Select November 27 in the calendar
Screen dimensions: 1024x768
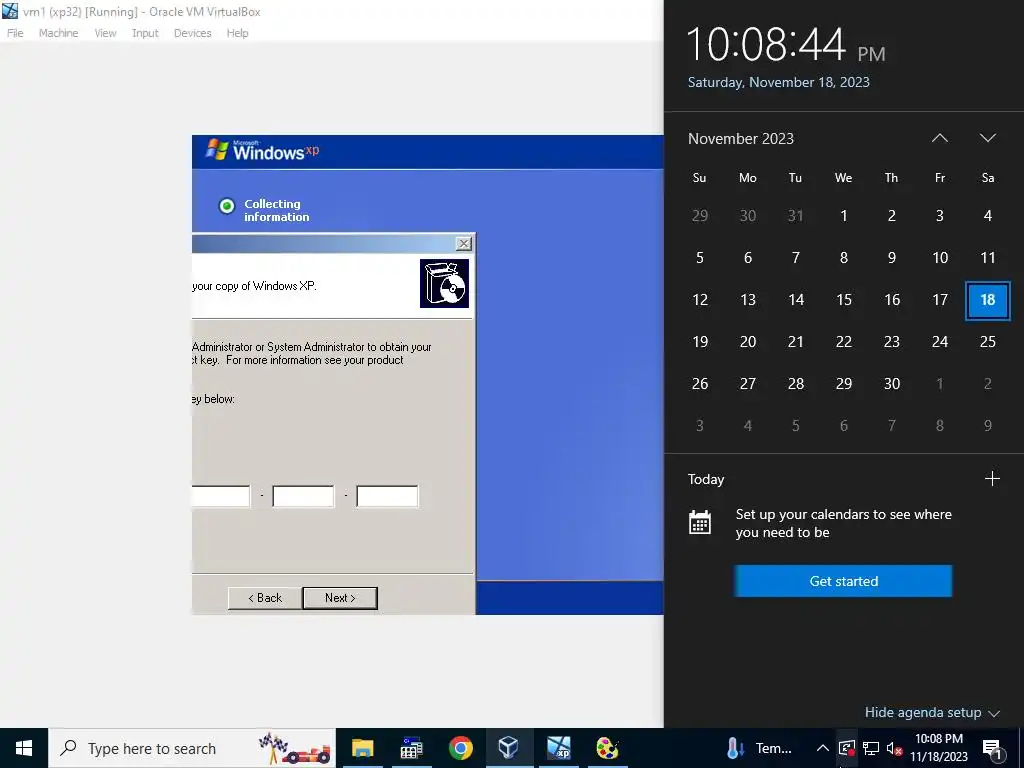(748, 383)
